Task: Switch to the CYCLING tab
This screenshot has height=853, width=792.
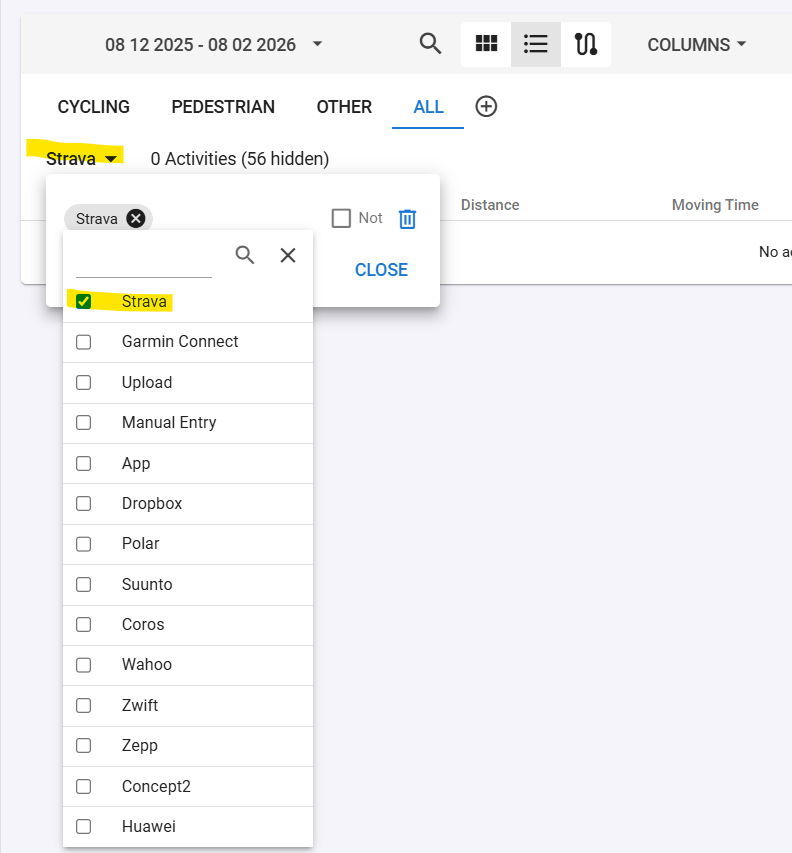Action: pos(94,107)
